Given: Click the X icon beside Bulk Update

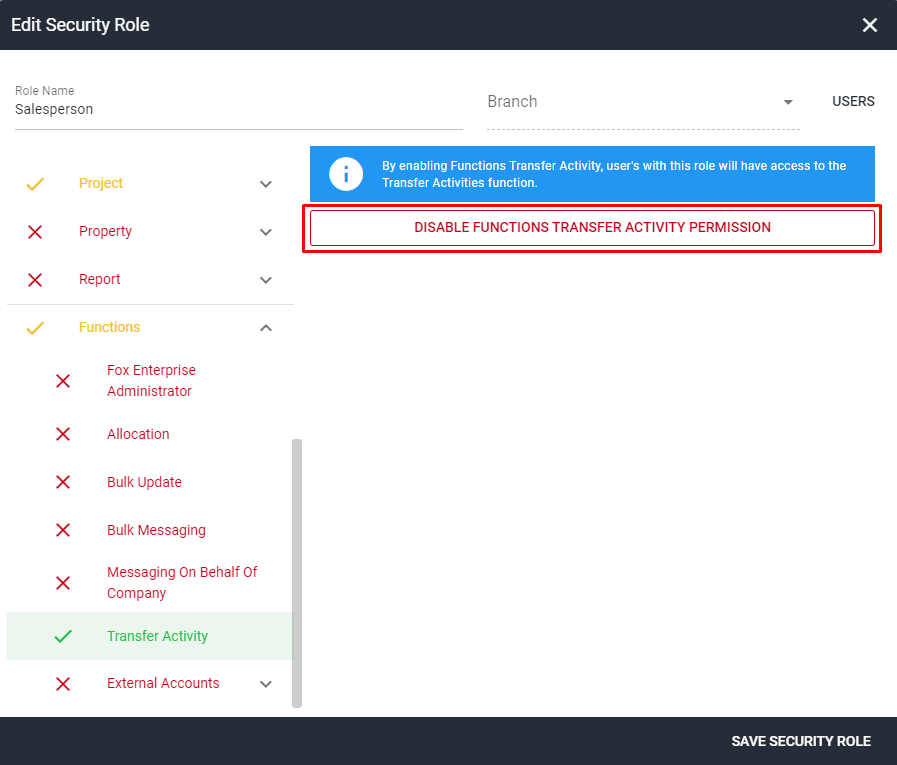Looking at the screenshot, I should [x=62, y=482].
